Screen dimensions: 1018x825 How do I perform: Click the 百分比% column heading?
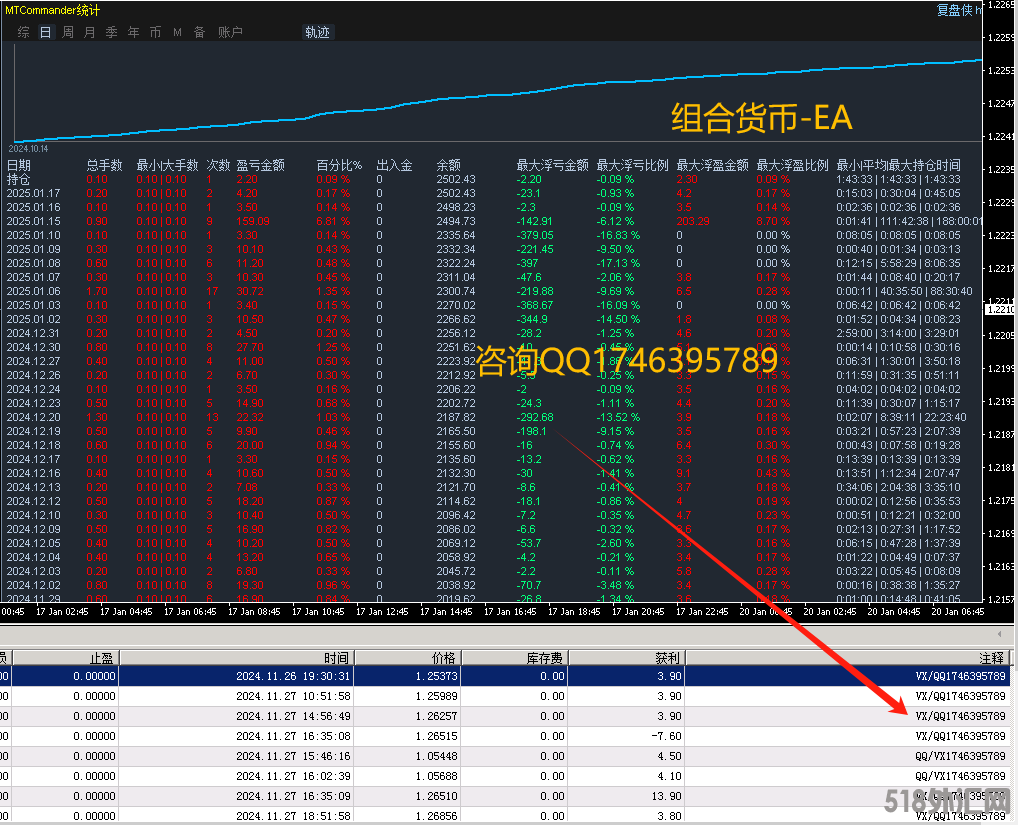[x=339, y=166]
